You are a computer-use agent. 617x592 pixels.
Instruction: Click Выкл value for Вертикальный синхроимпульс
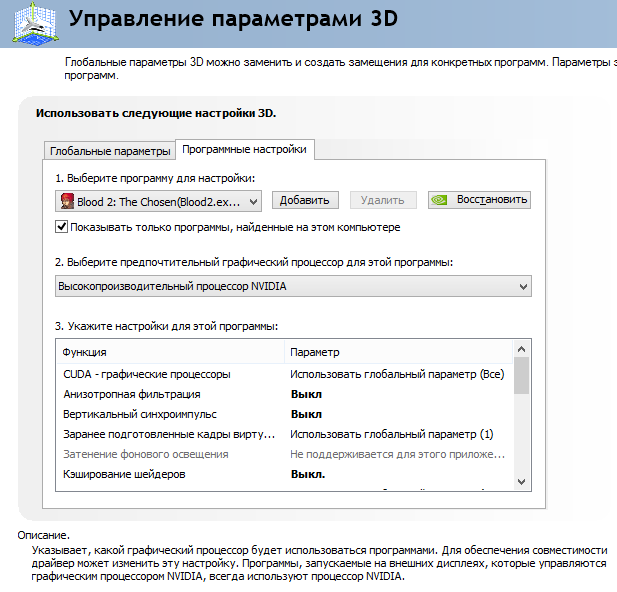pos(306,414)
